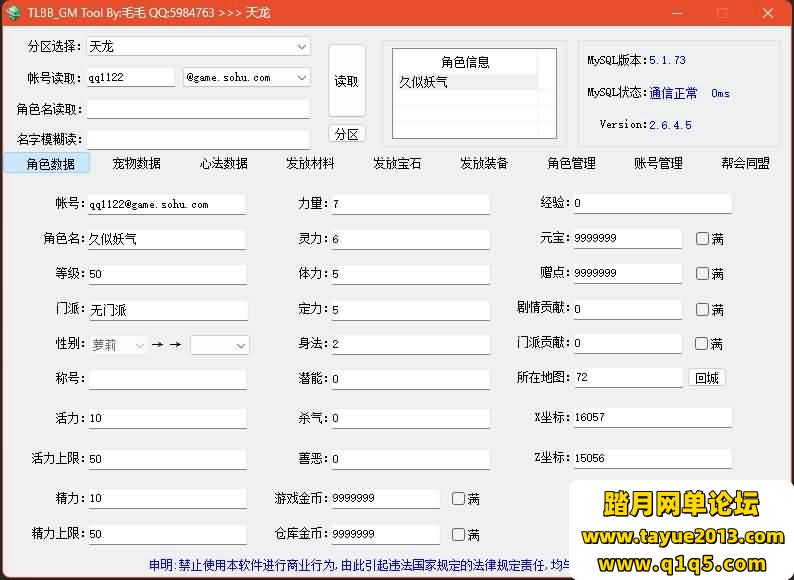Click the Version number 2.6.4.5

(670, 125)
